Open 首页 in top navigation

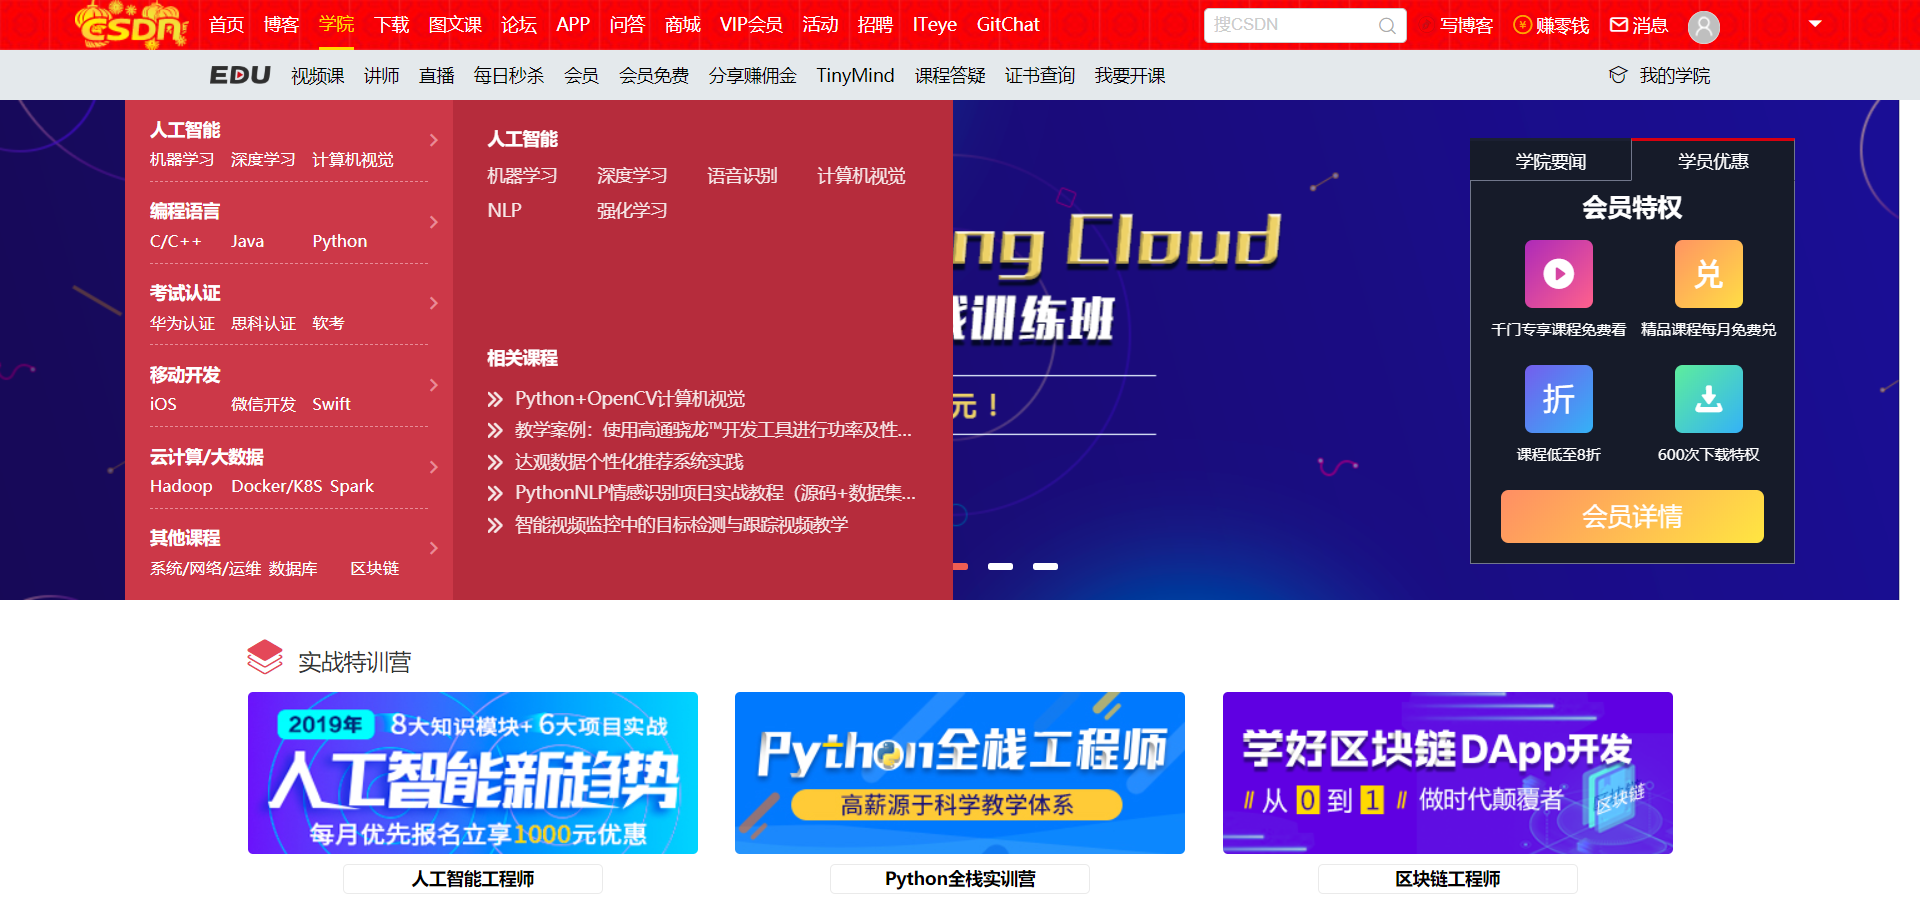(227, 25)
